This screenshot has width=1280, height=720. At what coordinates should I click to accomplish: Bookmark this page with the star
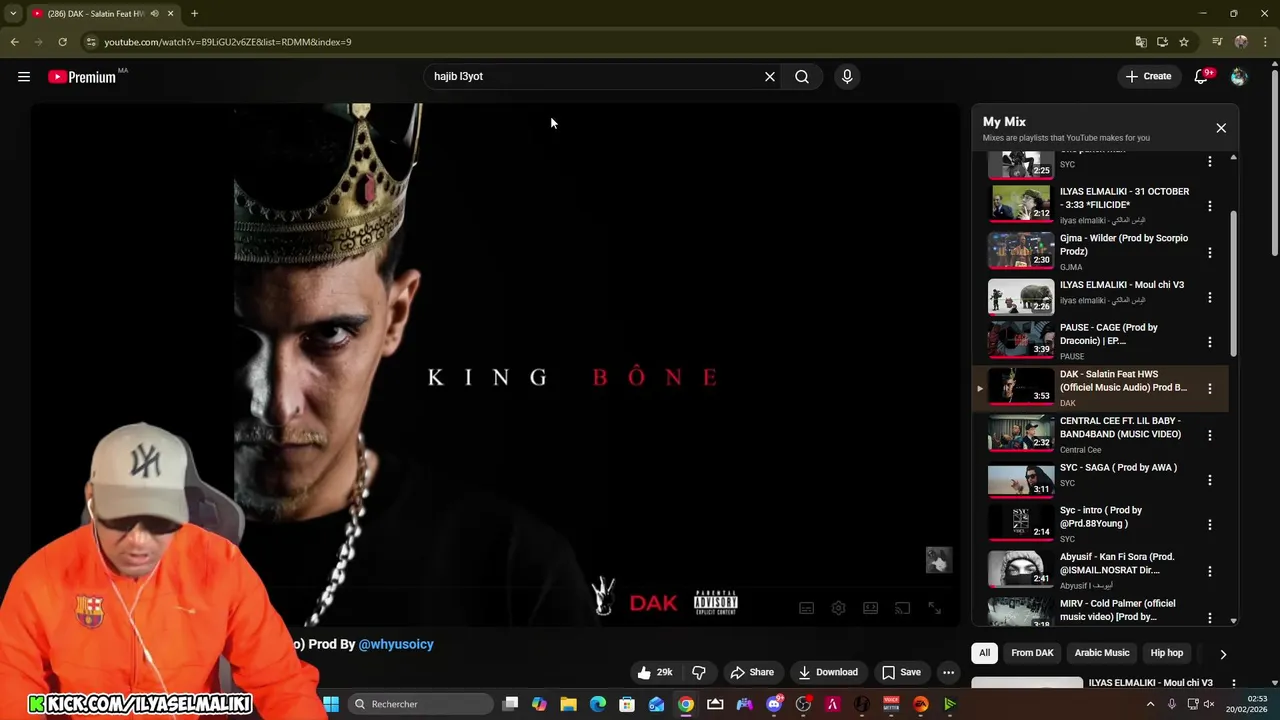(1184, 42)
